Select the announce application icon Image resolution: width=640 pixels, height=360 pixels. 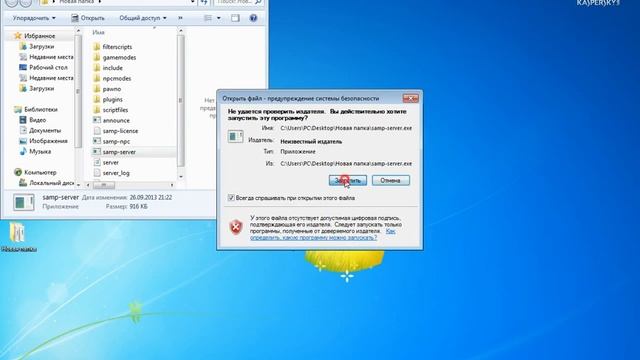(x=96, y=120)
